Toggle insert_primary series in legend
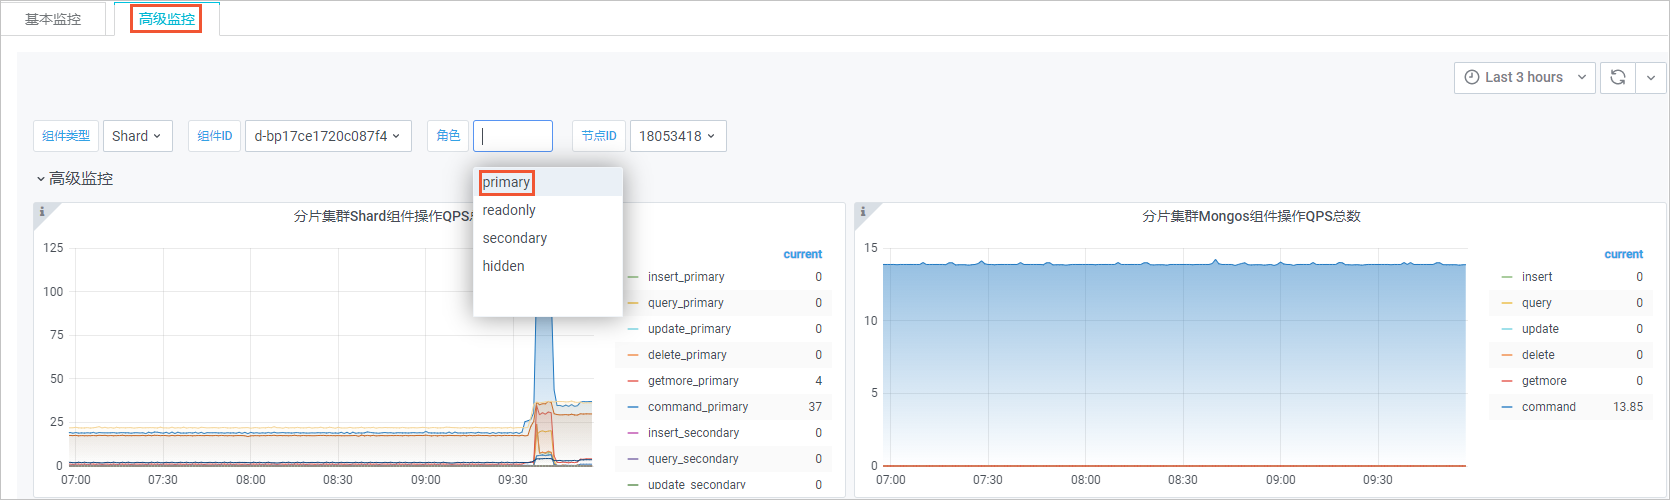 pyautogui.click(x=686, y=277)
